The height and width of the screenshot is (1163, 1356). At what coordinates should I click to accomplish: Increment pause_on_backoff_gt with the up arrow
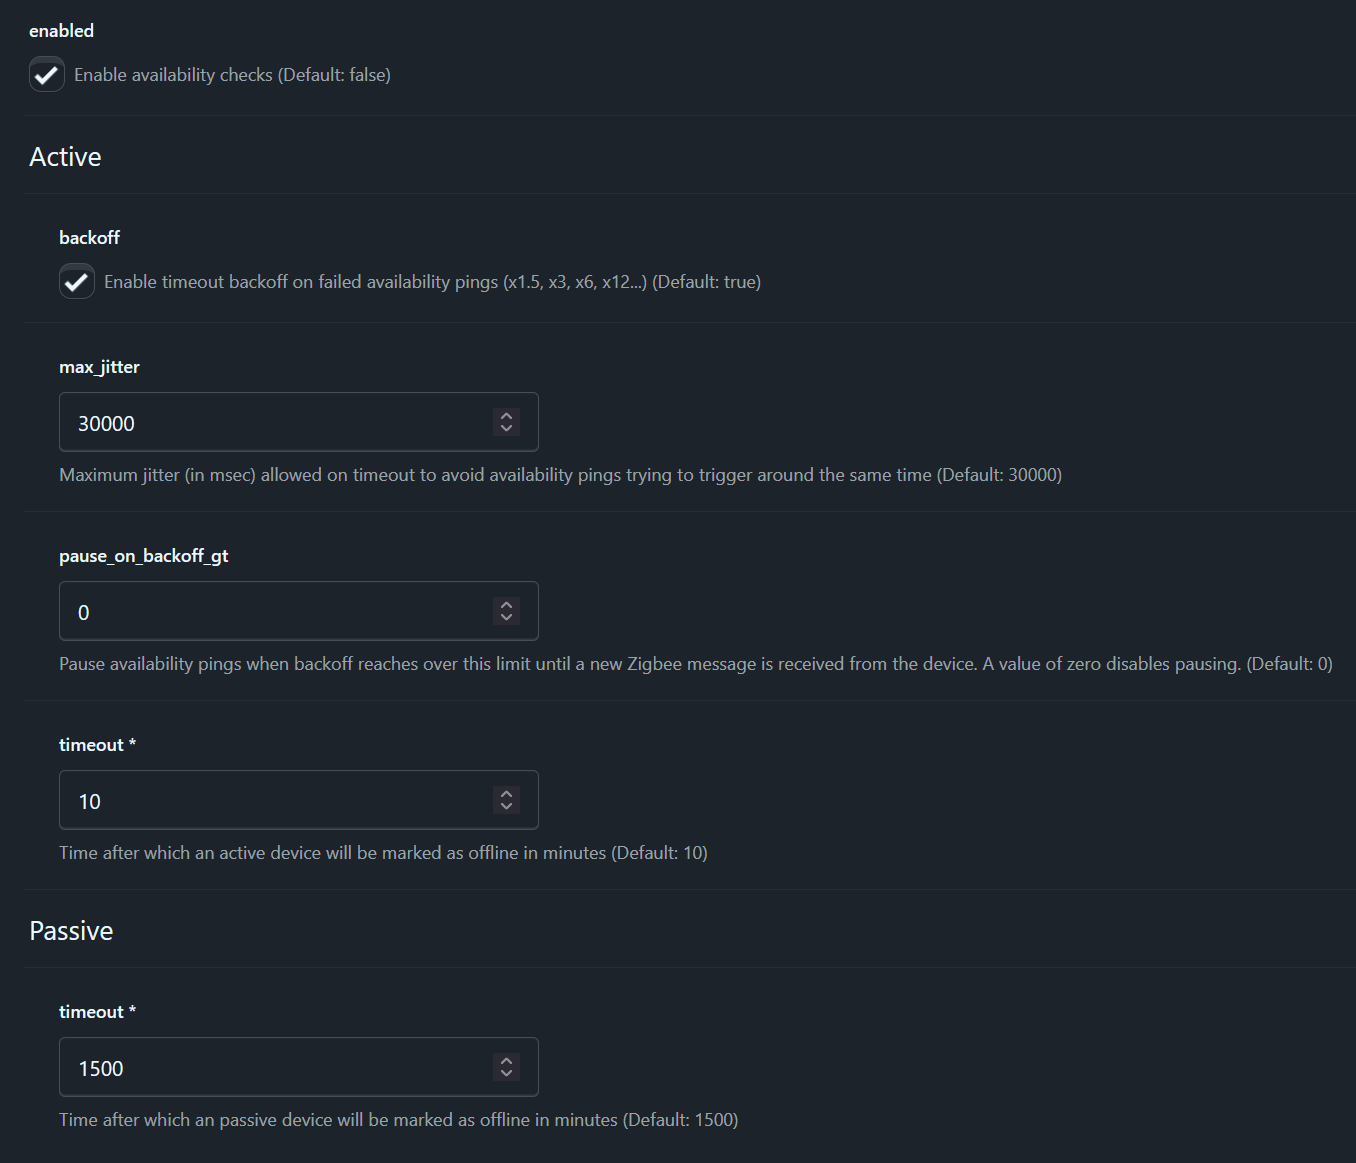pos(507,605)
